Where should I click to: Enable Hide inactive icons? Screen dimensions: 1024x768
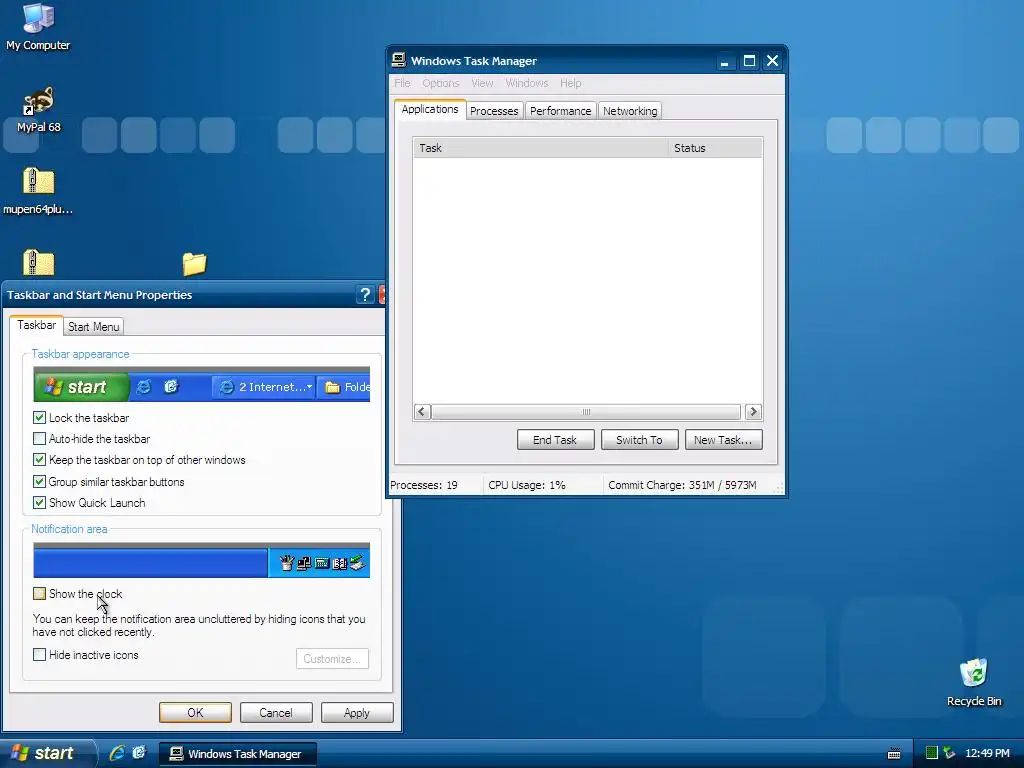click(x=39, y=654)
